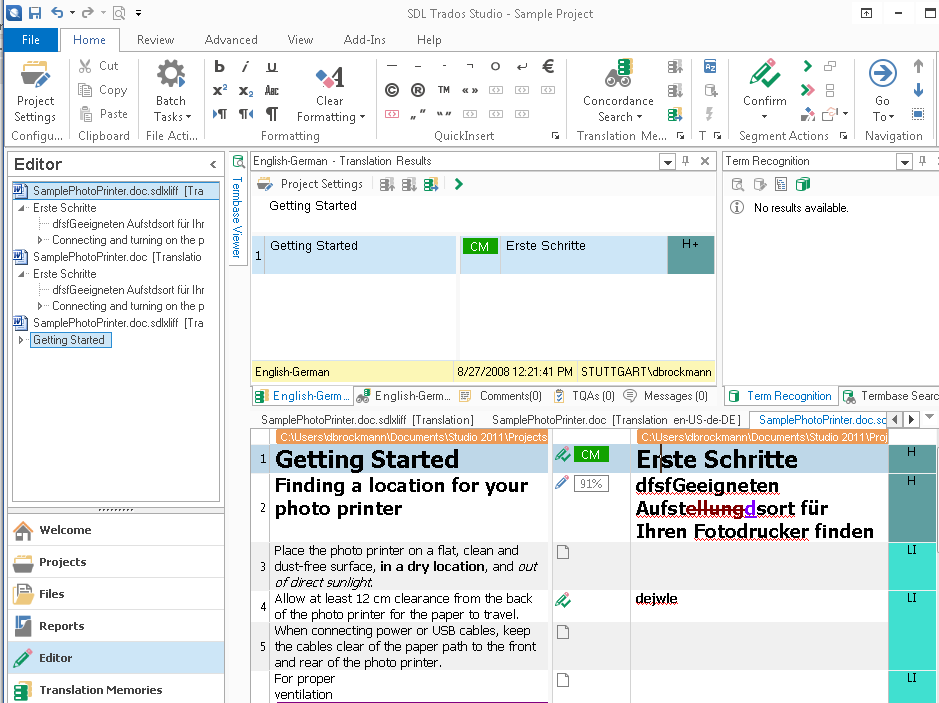Select the Getting Started source segment

pyautogui.click(x=409, y=459)
